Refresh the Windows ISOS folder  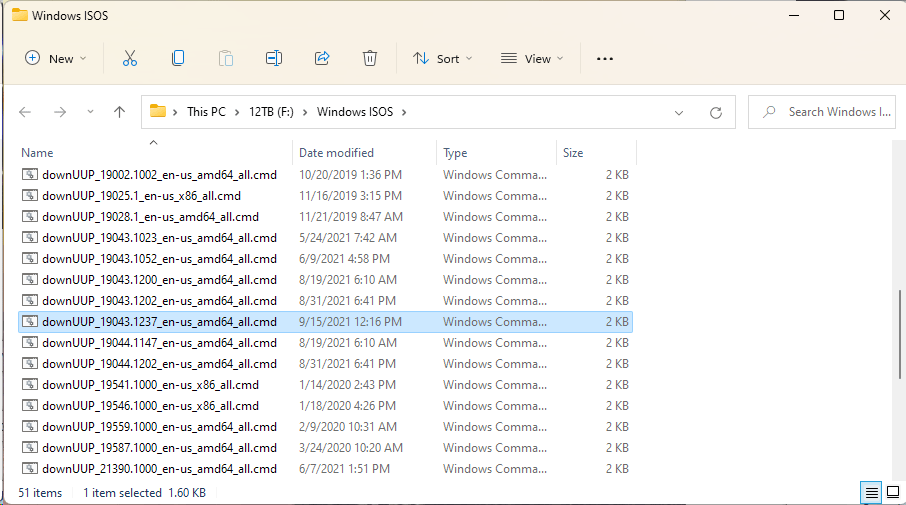(x=715, y=112)
